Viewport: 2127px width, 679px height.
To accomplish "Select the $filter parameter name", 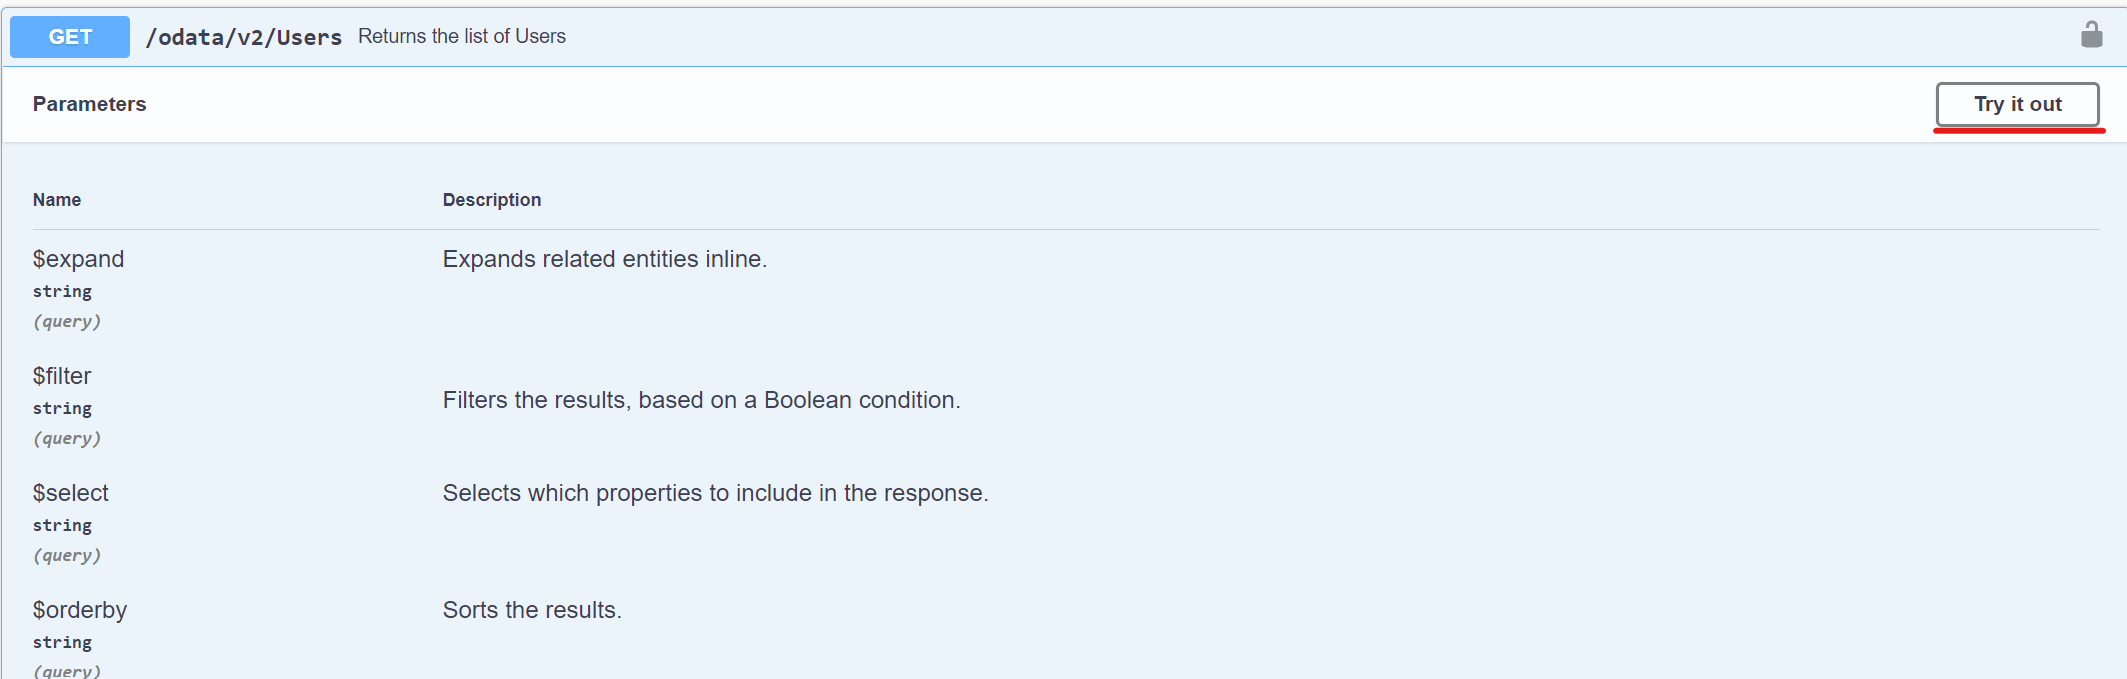I will pyautogui.click(x=62, y=376).
